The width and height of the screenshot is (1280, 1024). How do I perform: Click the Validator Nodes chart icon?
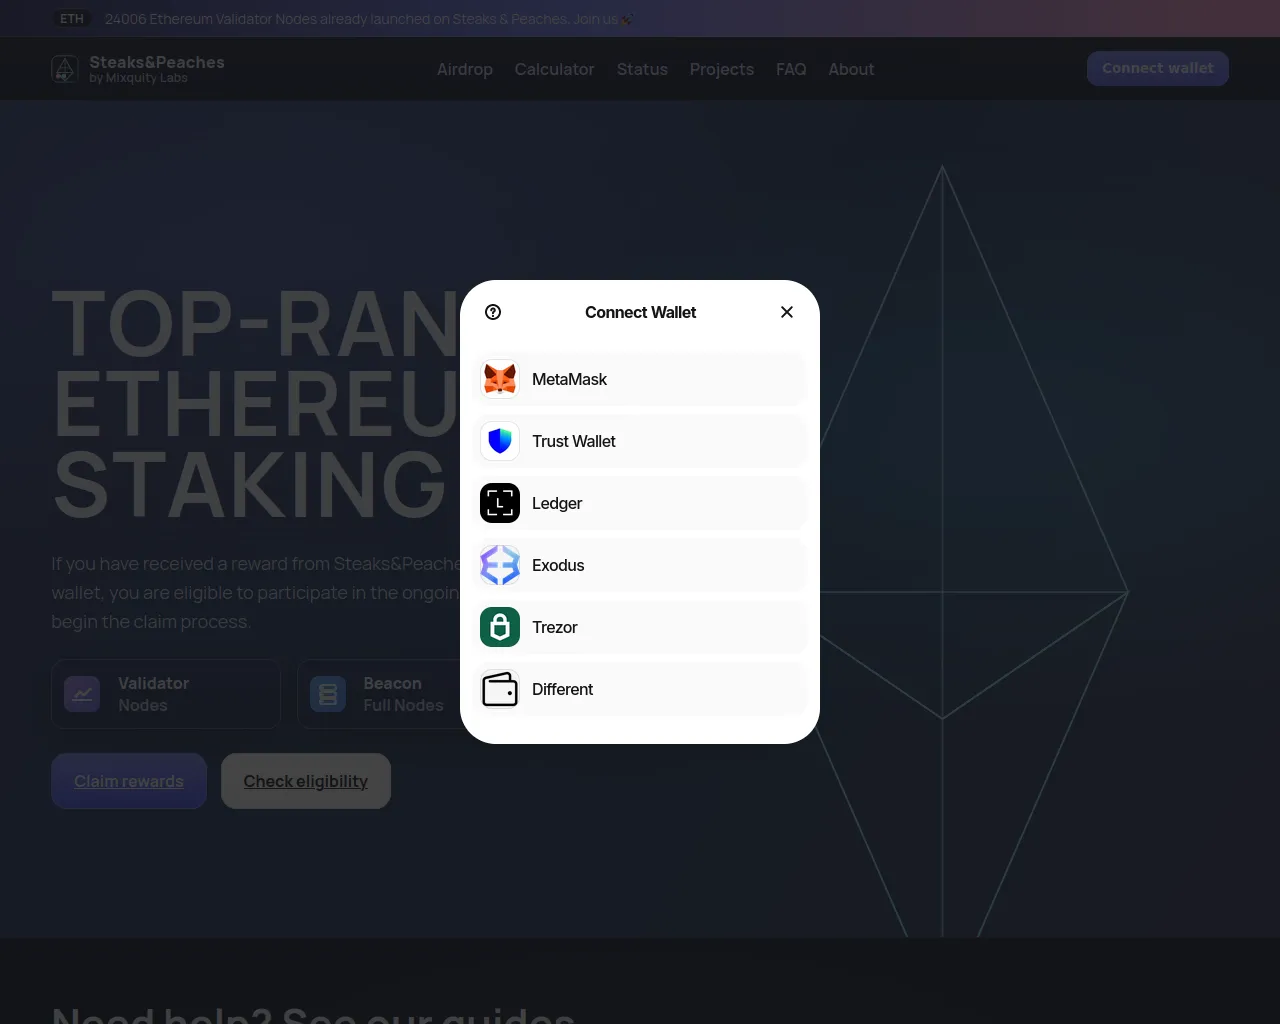(x=82, y=694)
